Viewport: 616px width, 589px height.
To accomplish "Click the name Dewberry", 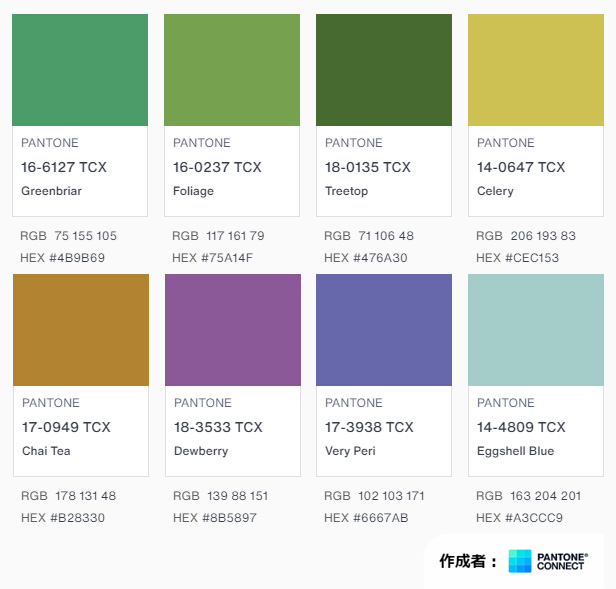I will [x=201, y=451].
